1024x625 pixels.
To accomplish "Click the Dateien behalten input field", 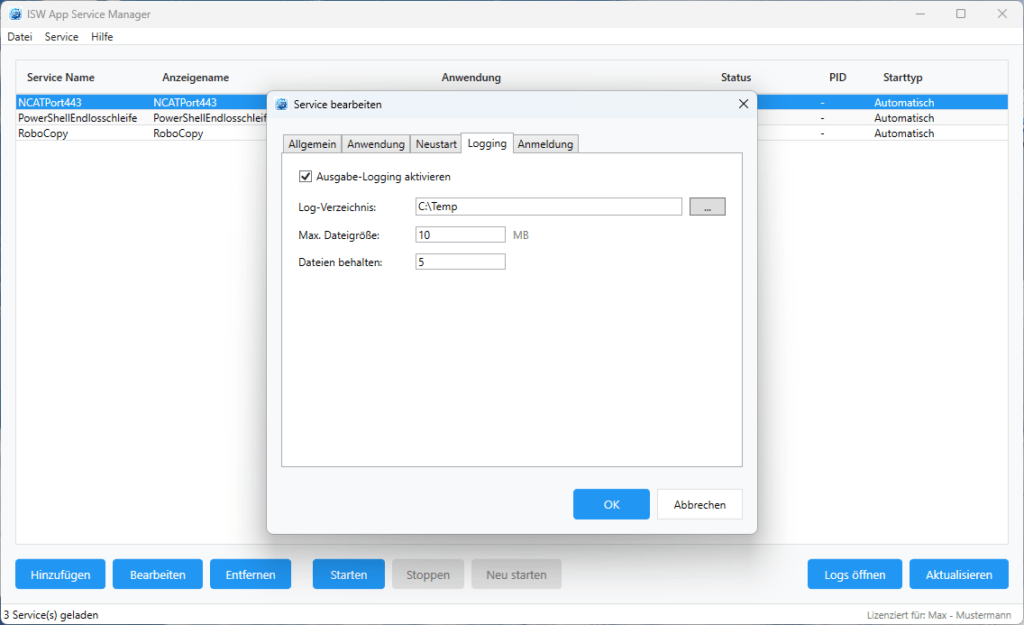I will click(x=460, y=260).
